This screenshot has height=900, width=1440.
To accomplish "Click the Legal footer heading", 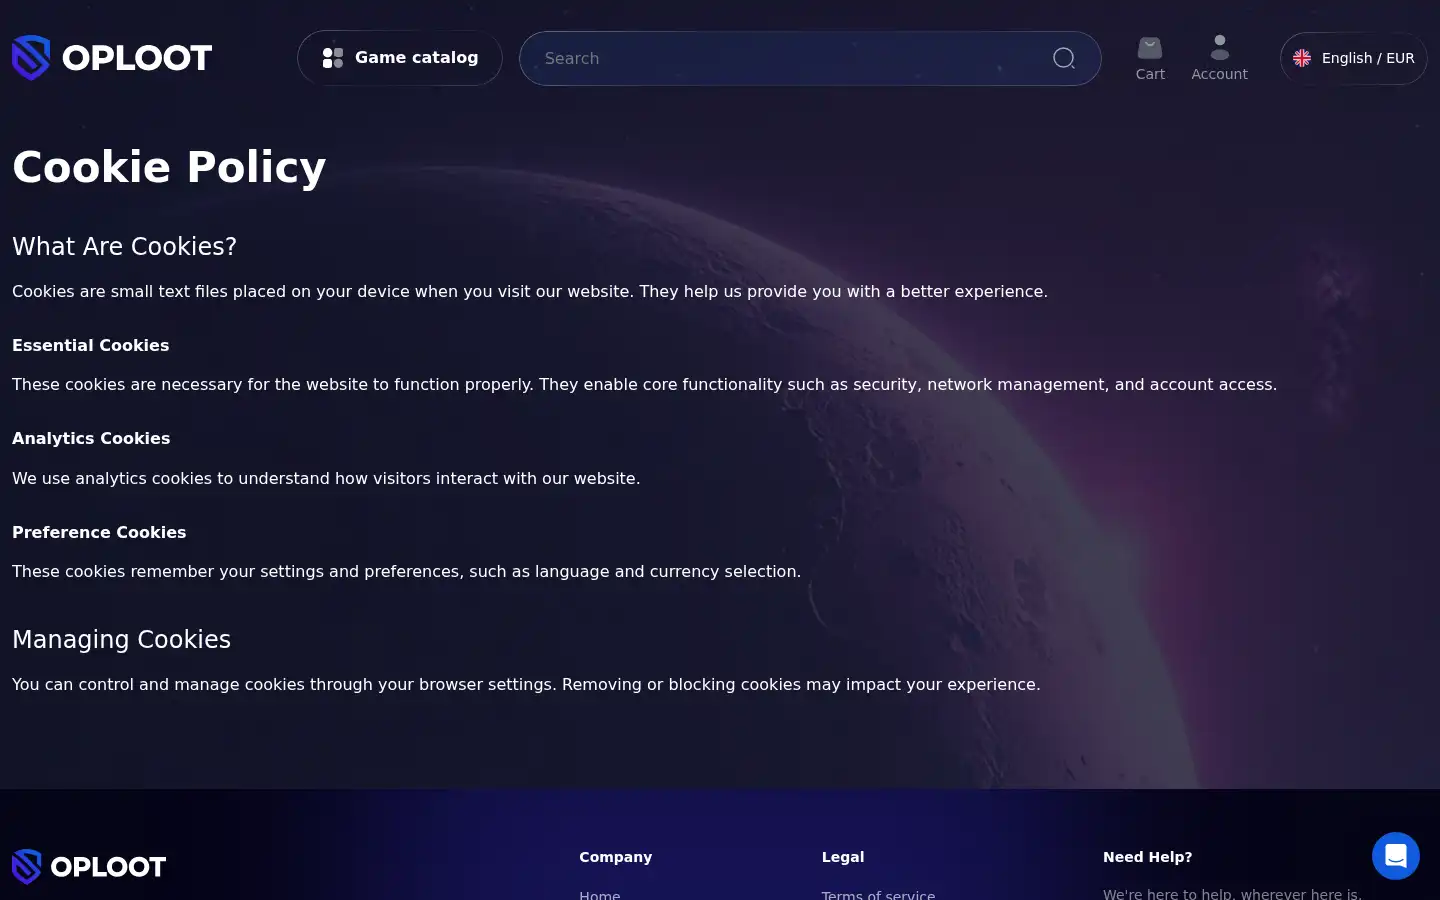I will 843,857.
